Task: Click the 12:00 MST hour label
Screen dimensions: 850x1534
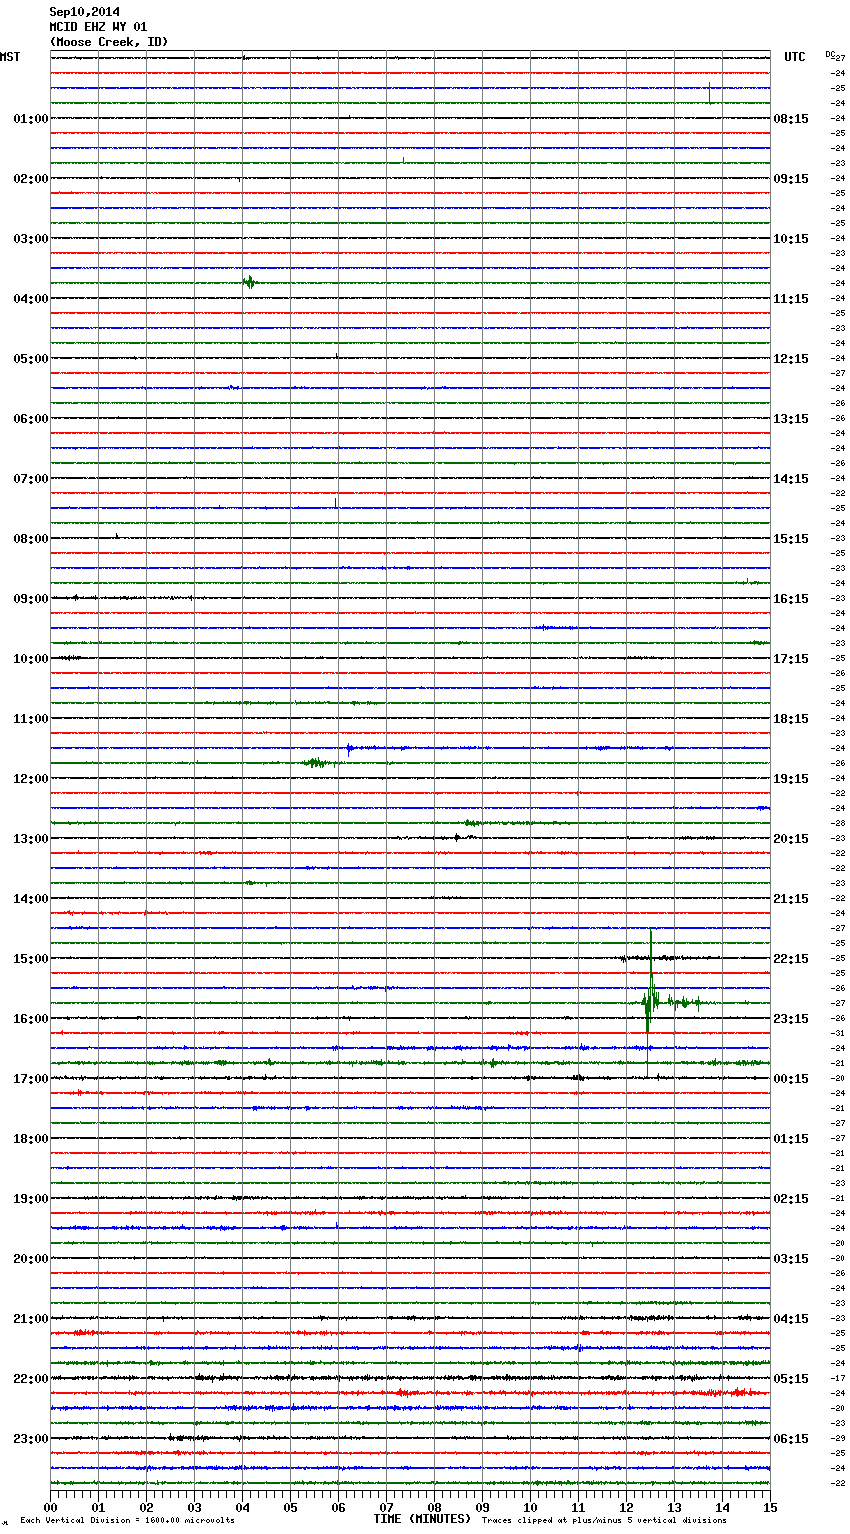Action: pos(30,779)
